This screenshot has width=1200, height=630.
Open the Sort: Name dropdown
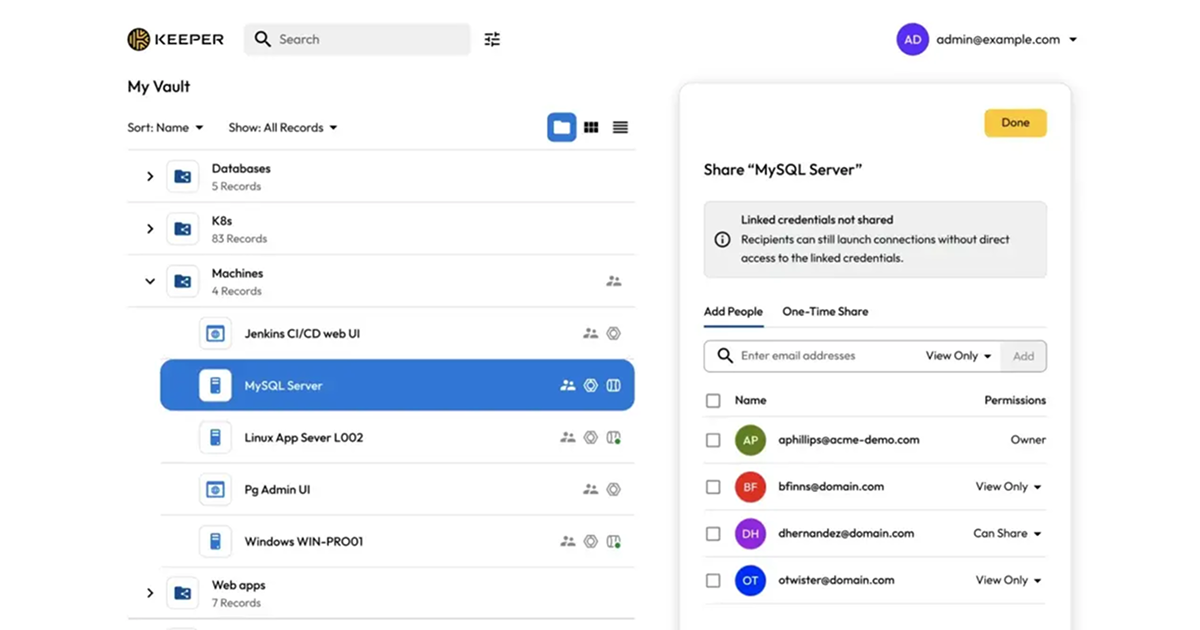point(165,127)
